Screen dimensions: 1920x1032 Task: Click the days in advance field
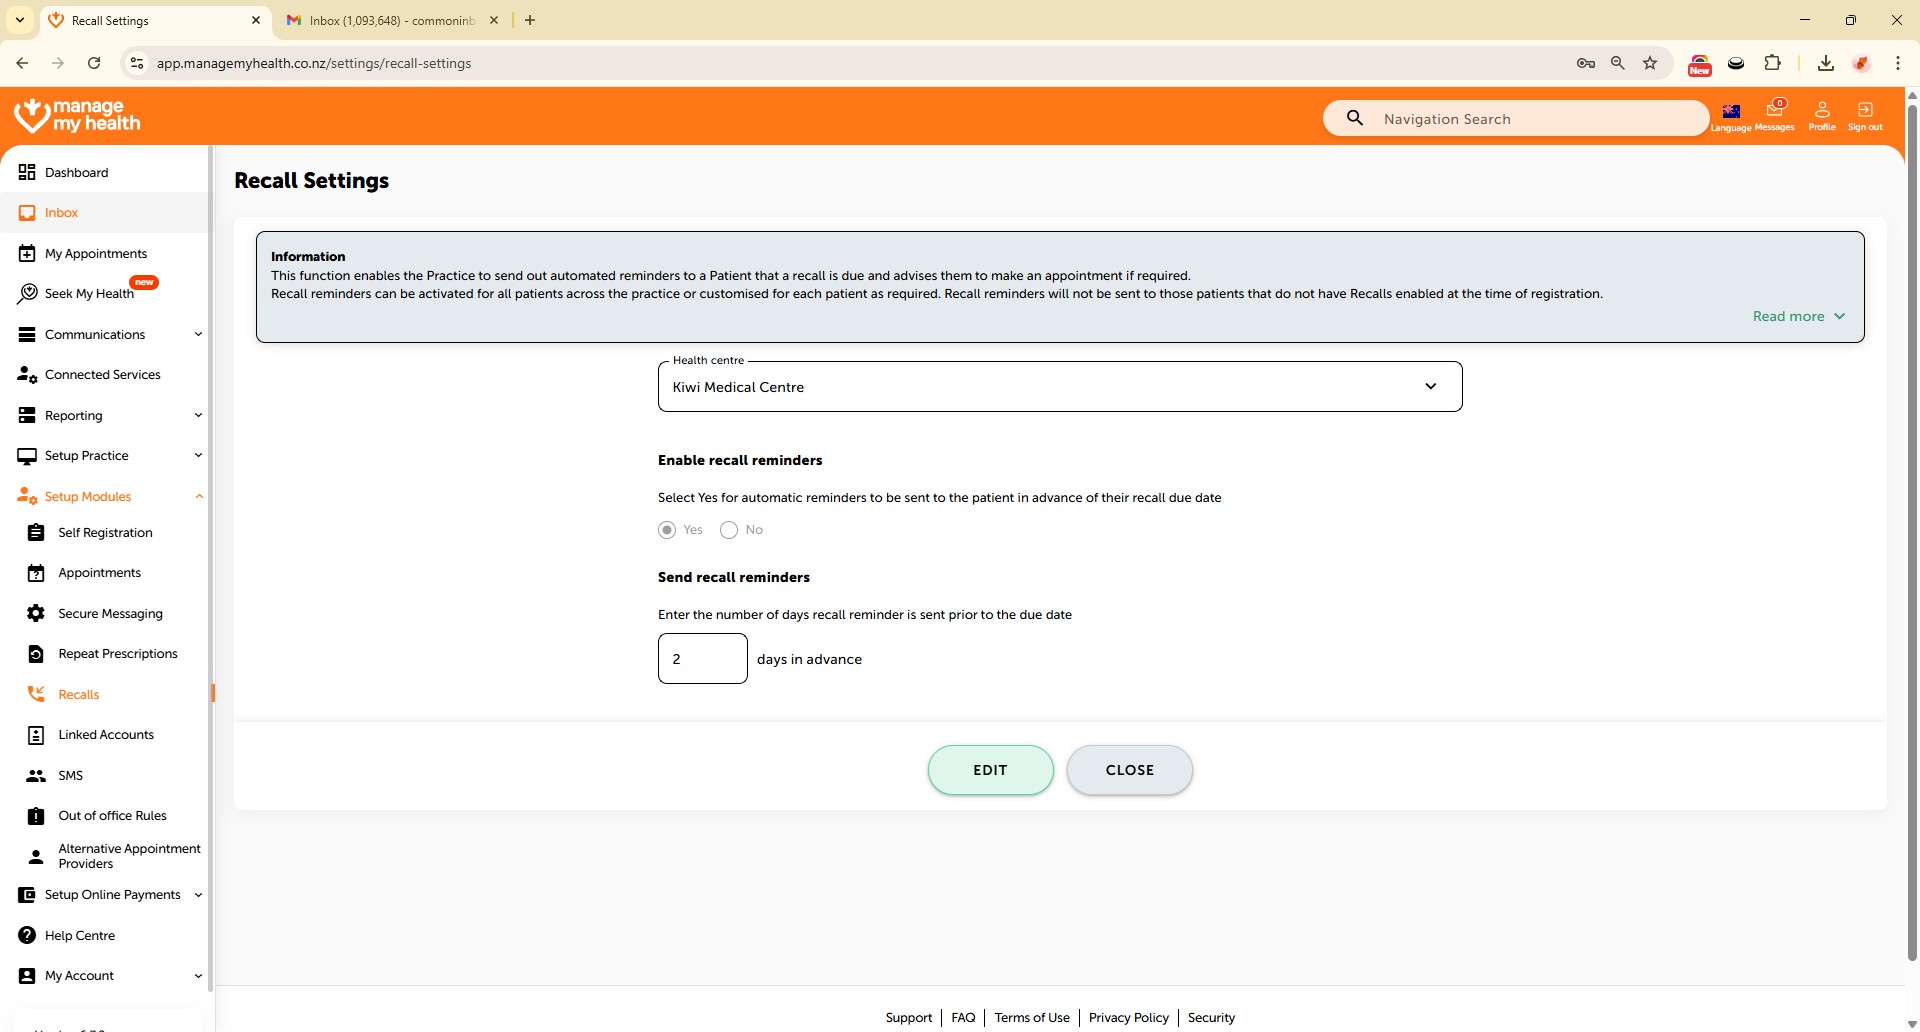tap(702, 659)
